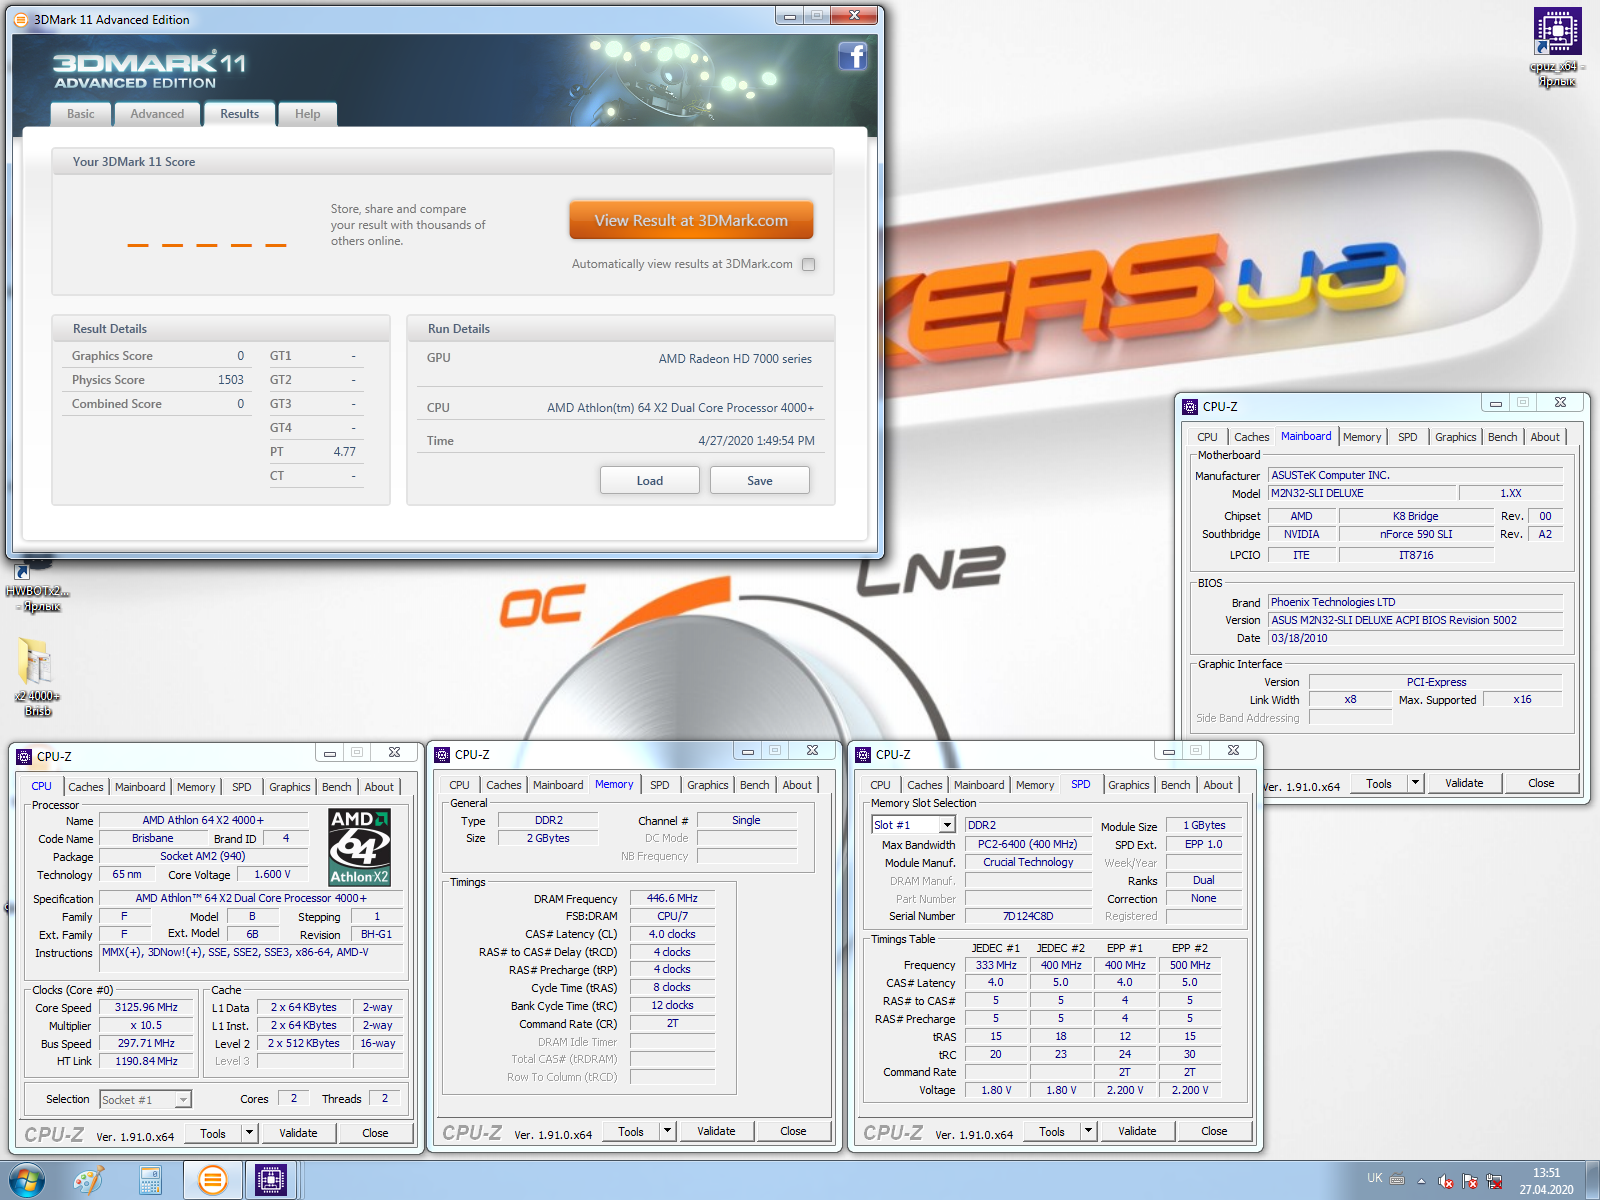The image size is (1600, 1200).
Task: Click the network tray icon
Action: click(1495, 1181)
